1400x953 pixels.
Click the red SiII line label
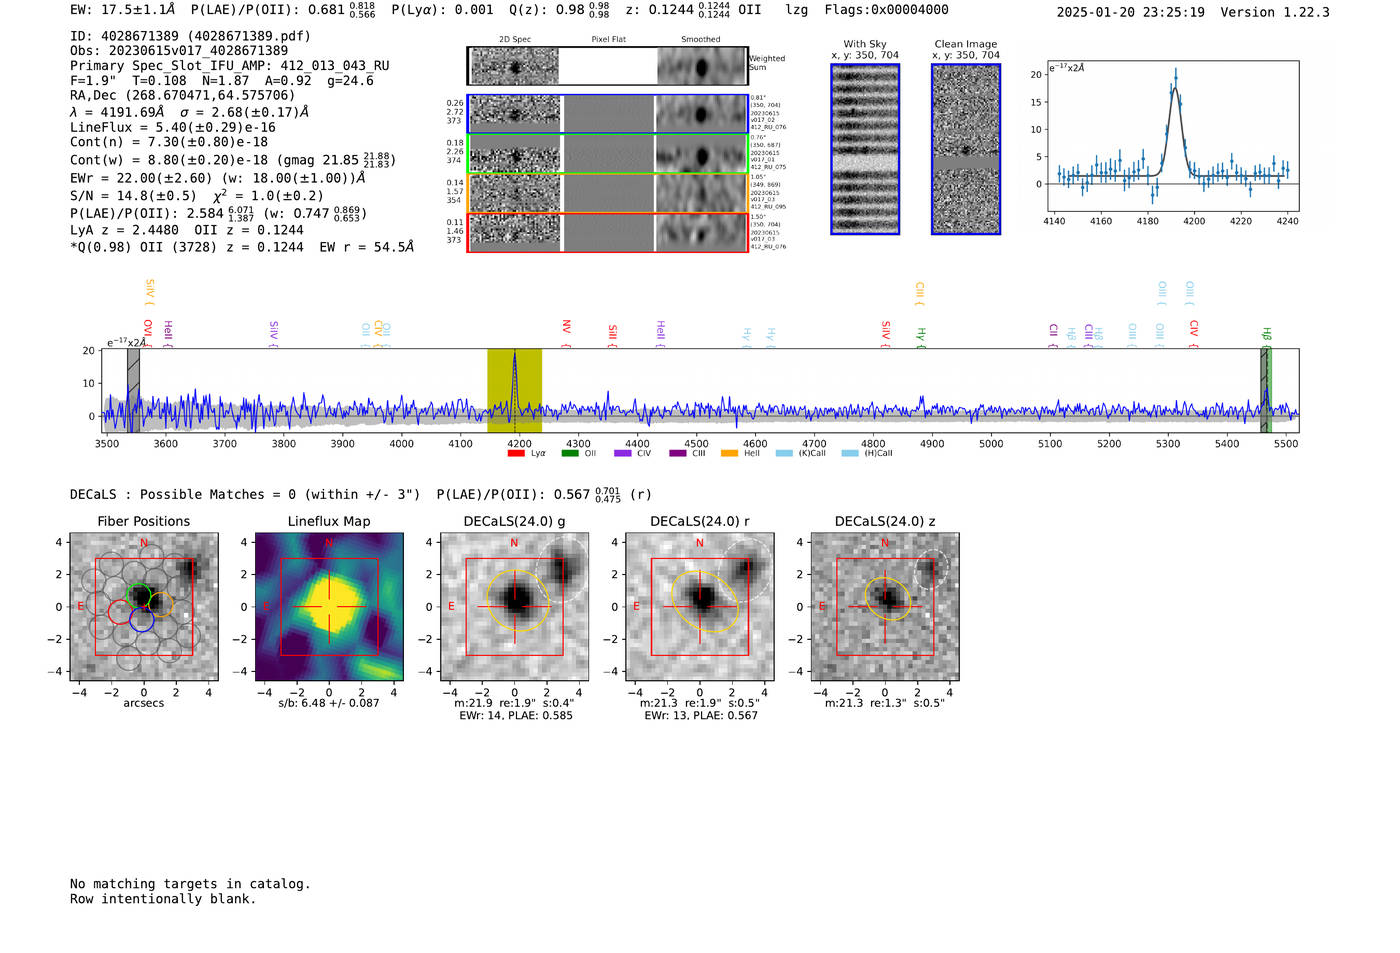(x=613, y=333)
